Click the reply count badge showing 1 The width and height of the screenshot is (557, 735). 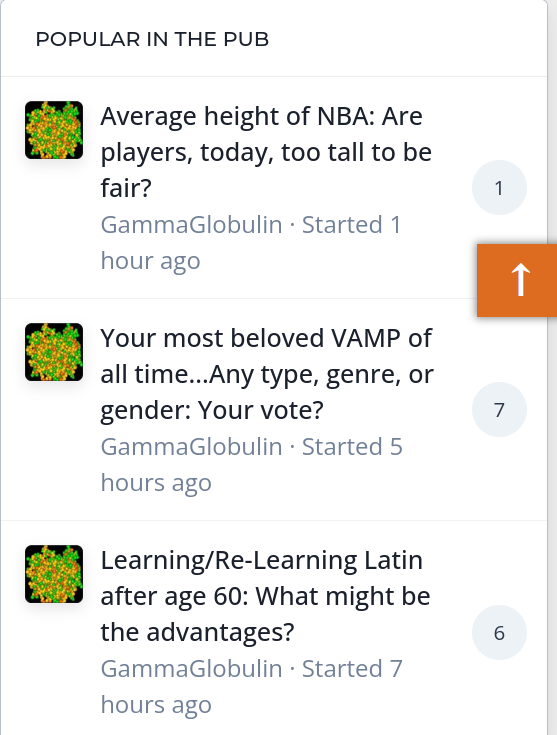coord(499,188)
